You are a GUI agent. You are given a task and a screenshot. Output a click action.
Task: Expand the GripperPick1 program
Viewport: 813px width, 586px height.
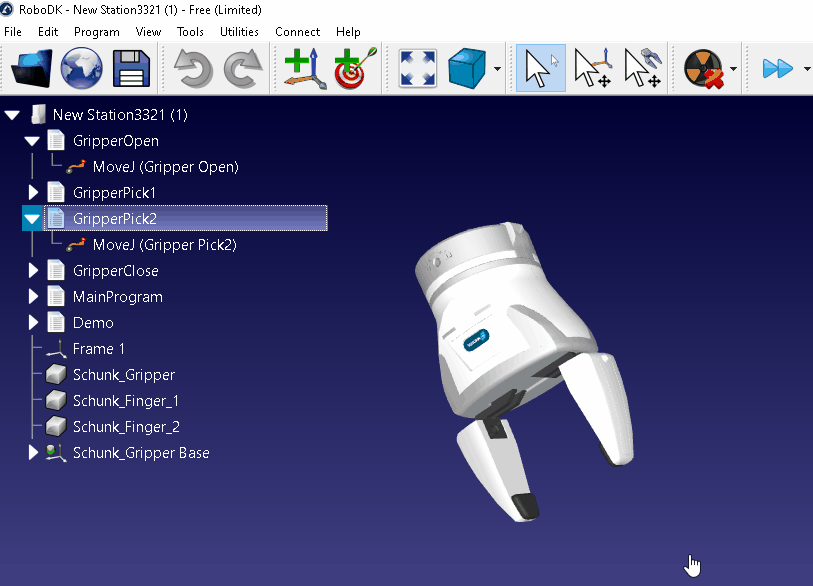tap(33, 192)
